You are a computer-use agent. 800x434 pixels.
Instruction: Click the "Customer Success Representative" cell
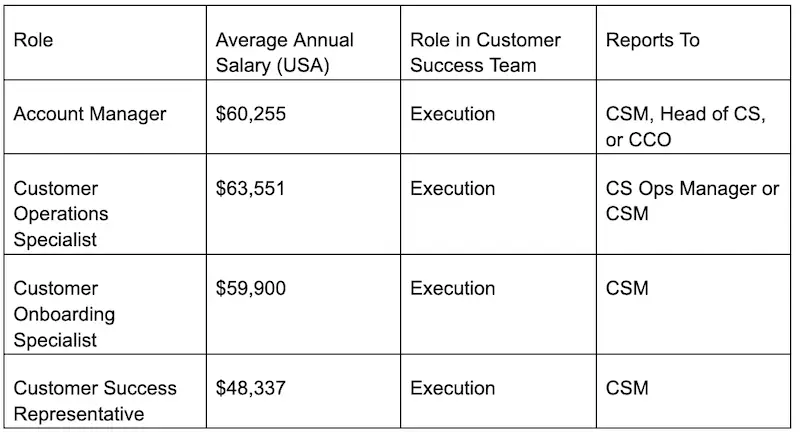tap(95, 401)
